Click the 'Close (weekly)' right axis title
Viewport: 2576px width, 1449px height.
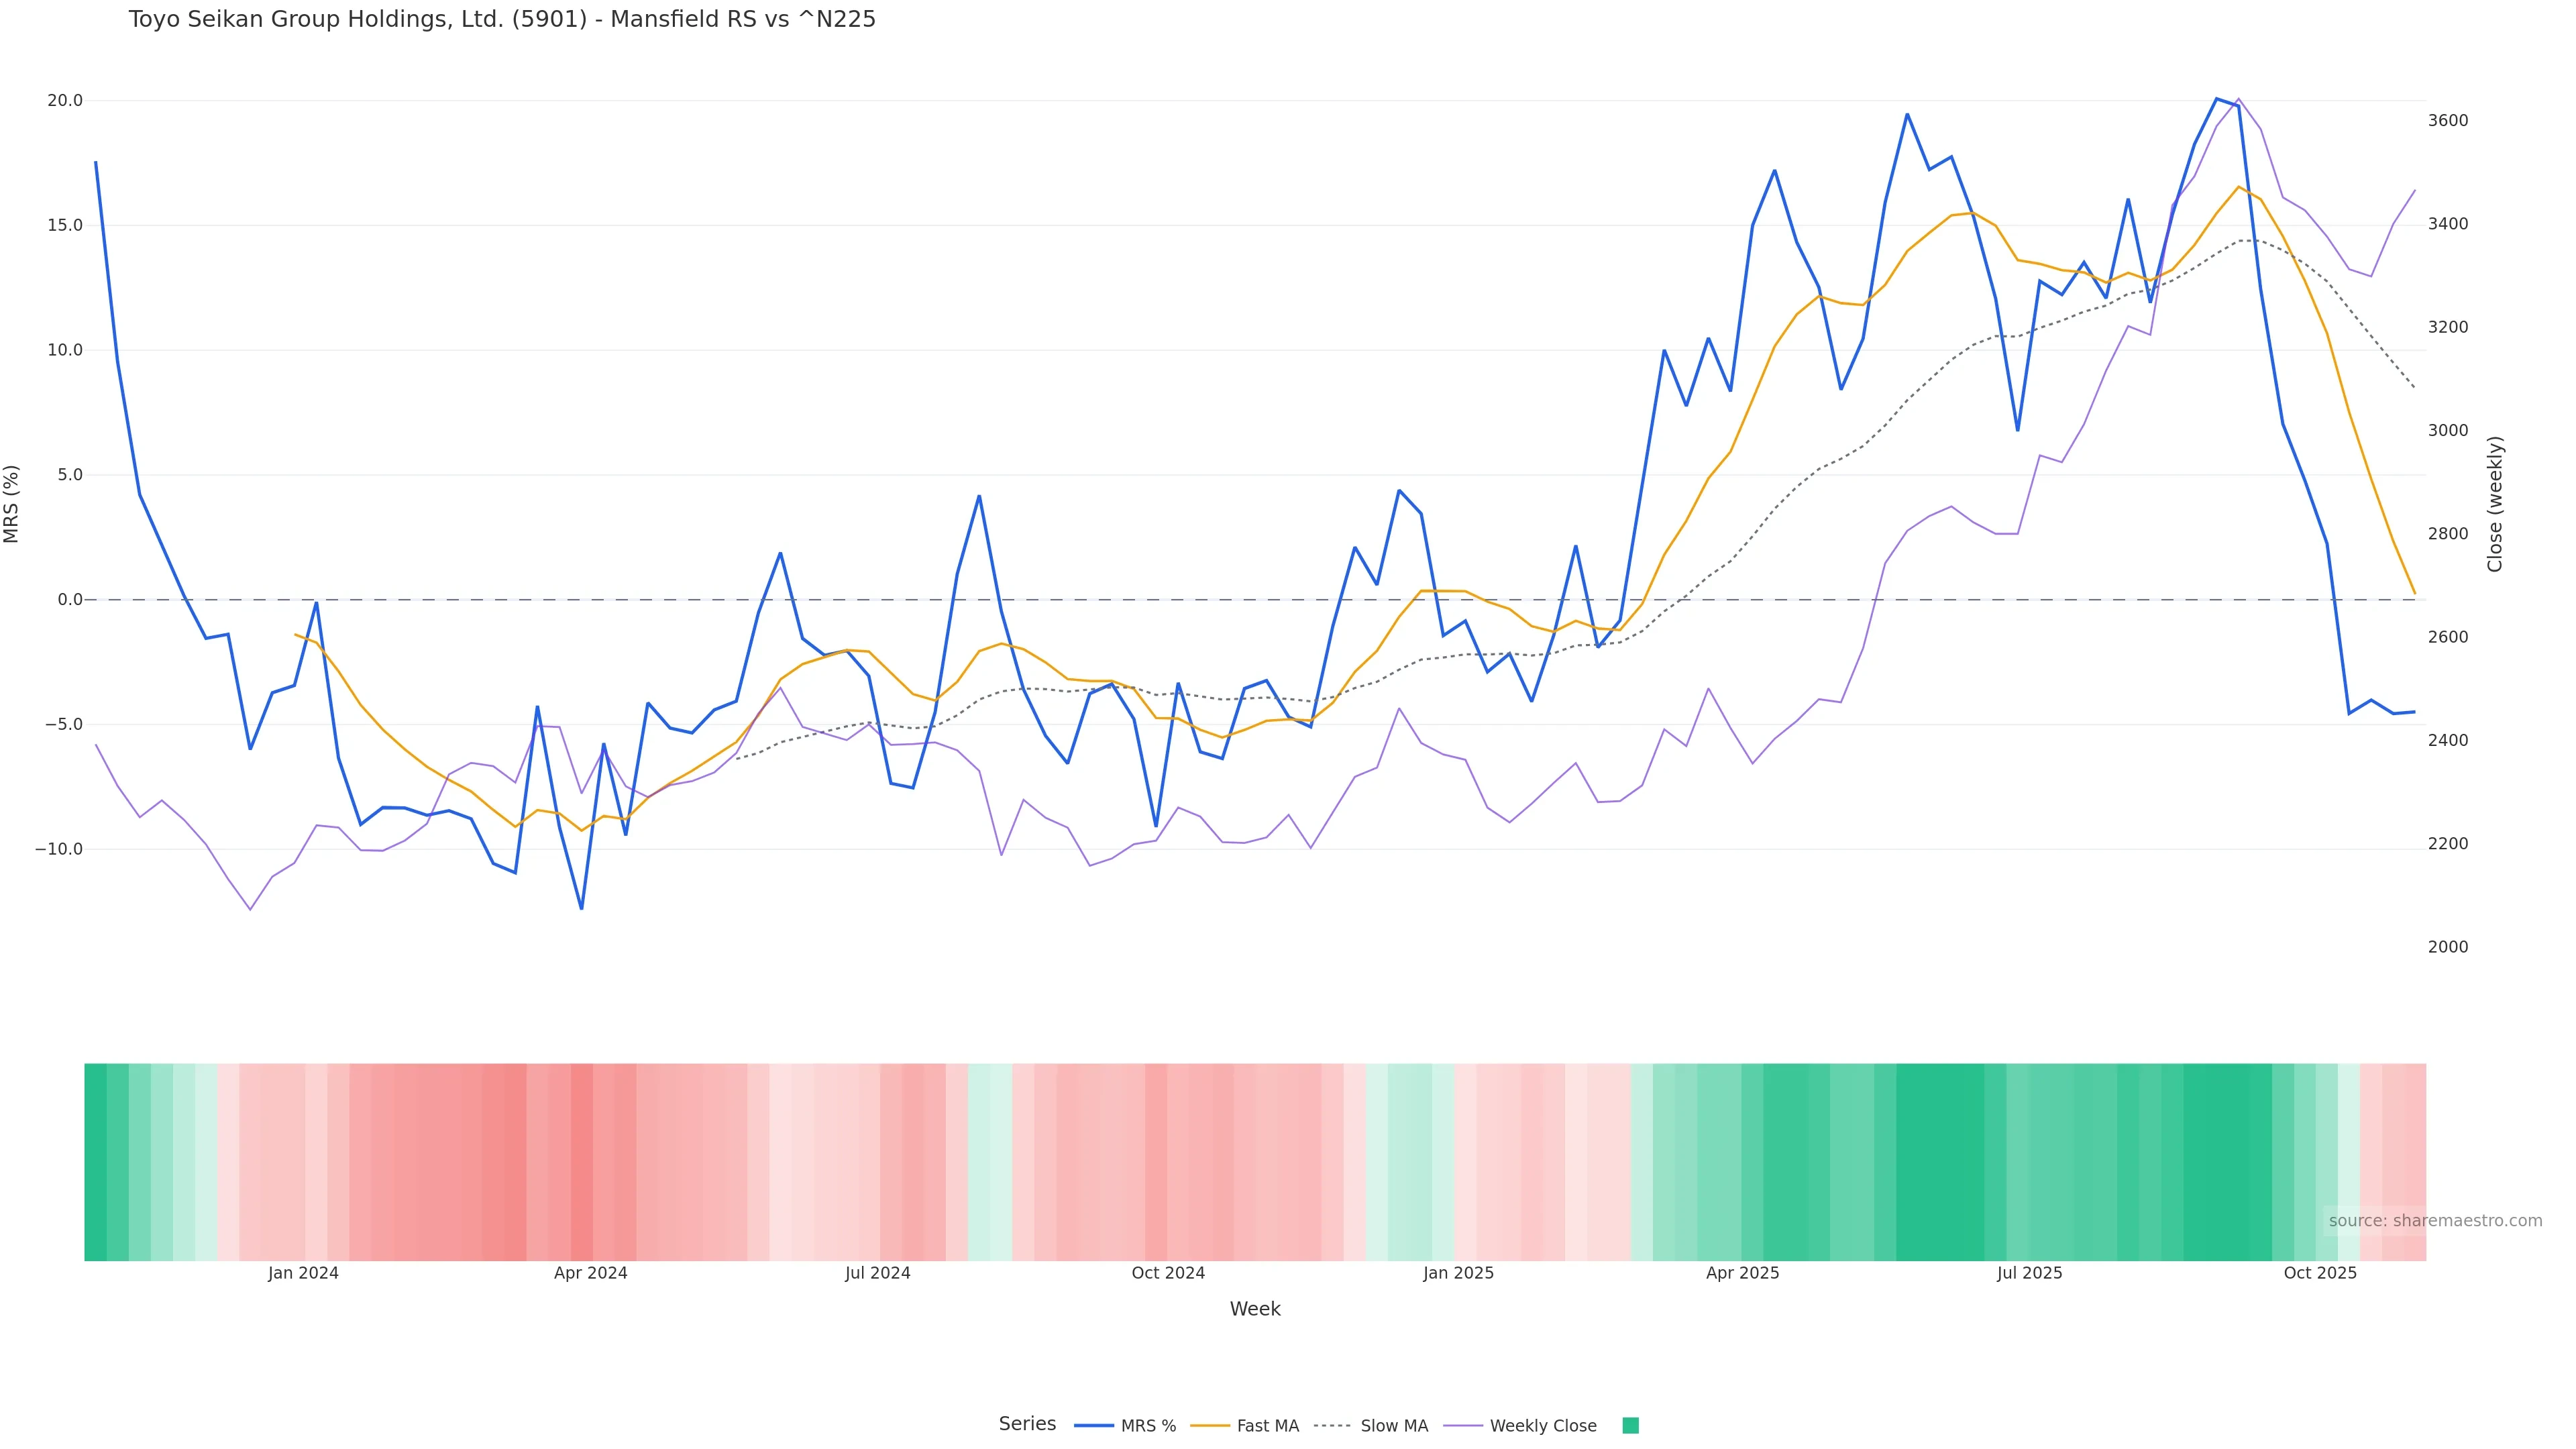2495,504
